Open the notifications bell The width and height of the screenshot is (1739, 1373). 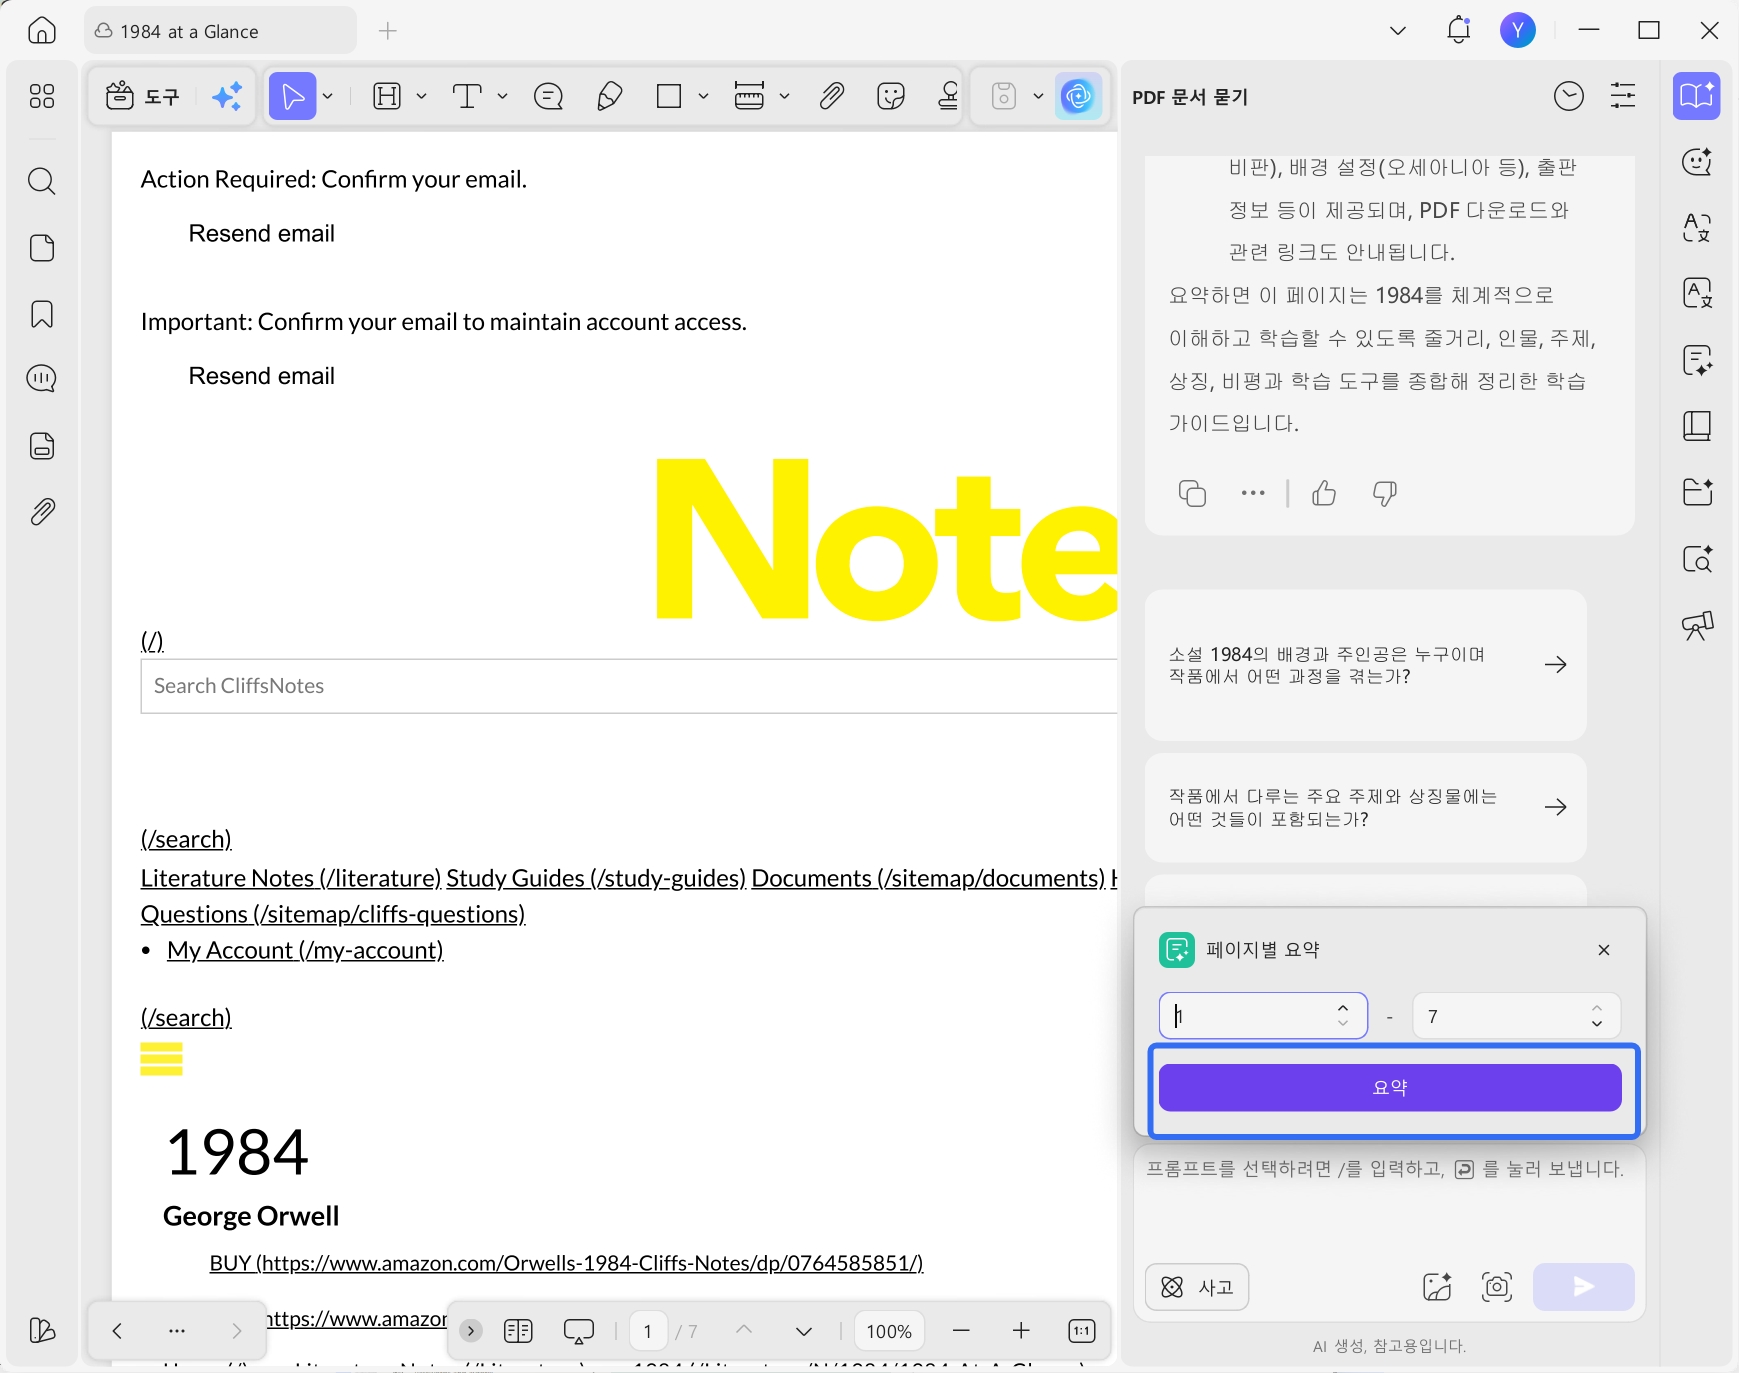(x=1459, y=30)
